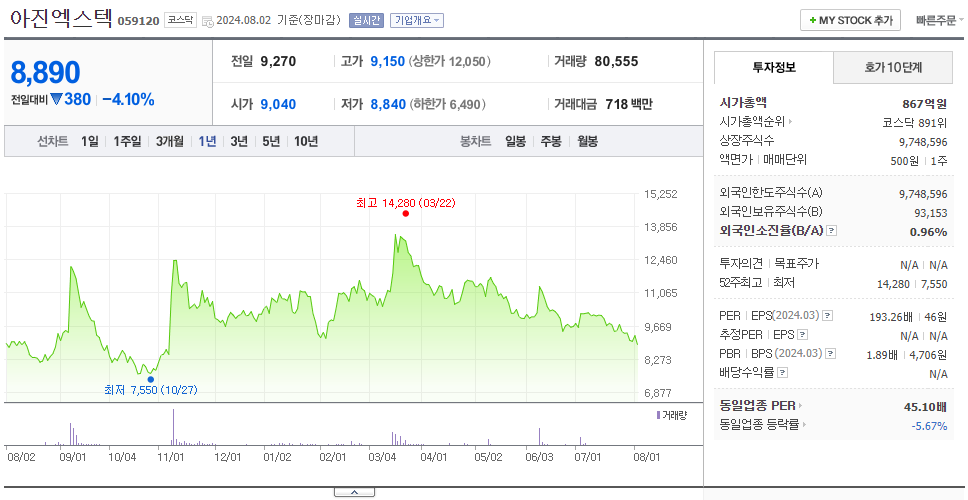Click help icon next to 추정PER EPS

tap(802, 335)
